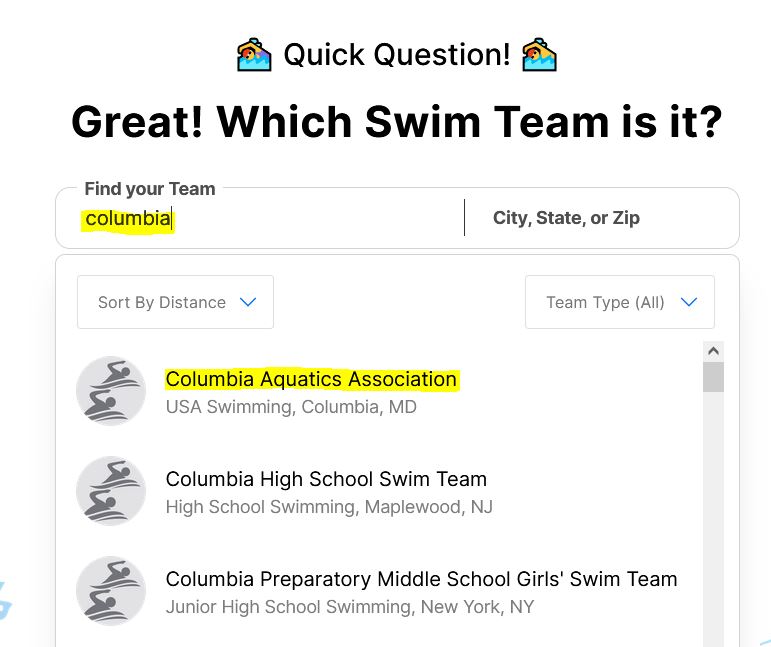Viewport: 771px width, 647px height.
Task: Click the results list scroll up arrow
Action: (x=713, y=352)
